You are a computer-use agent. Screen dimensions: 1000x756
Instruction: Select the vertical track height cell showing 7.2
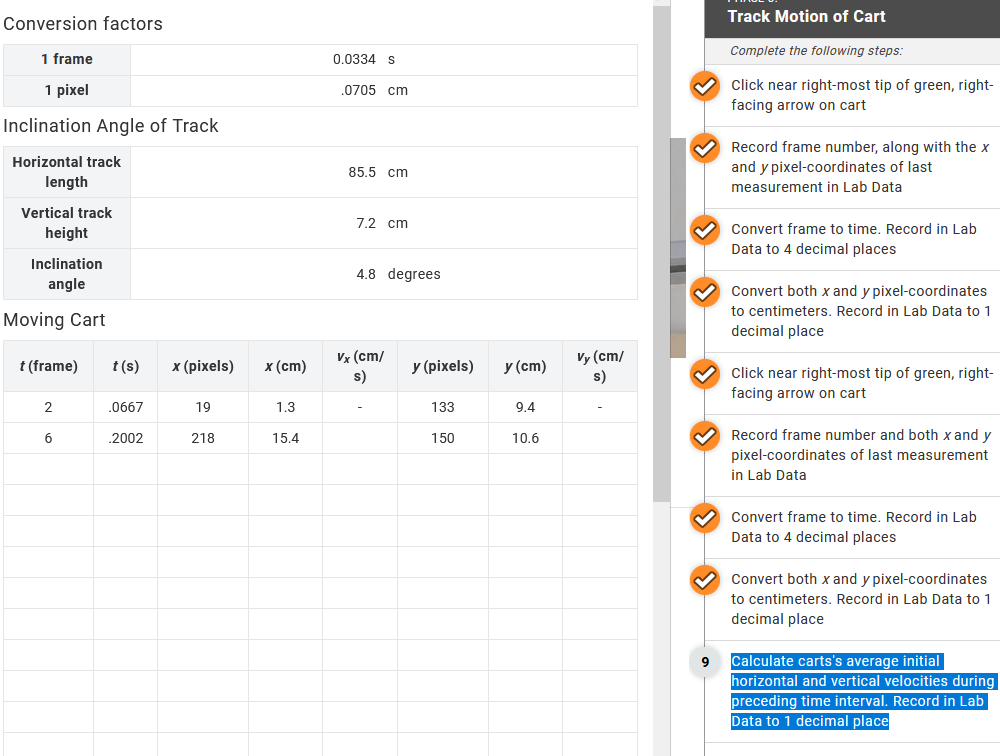pyautogui.click(x=383, y=223)
